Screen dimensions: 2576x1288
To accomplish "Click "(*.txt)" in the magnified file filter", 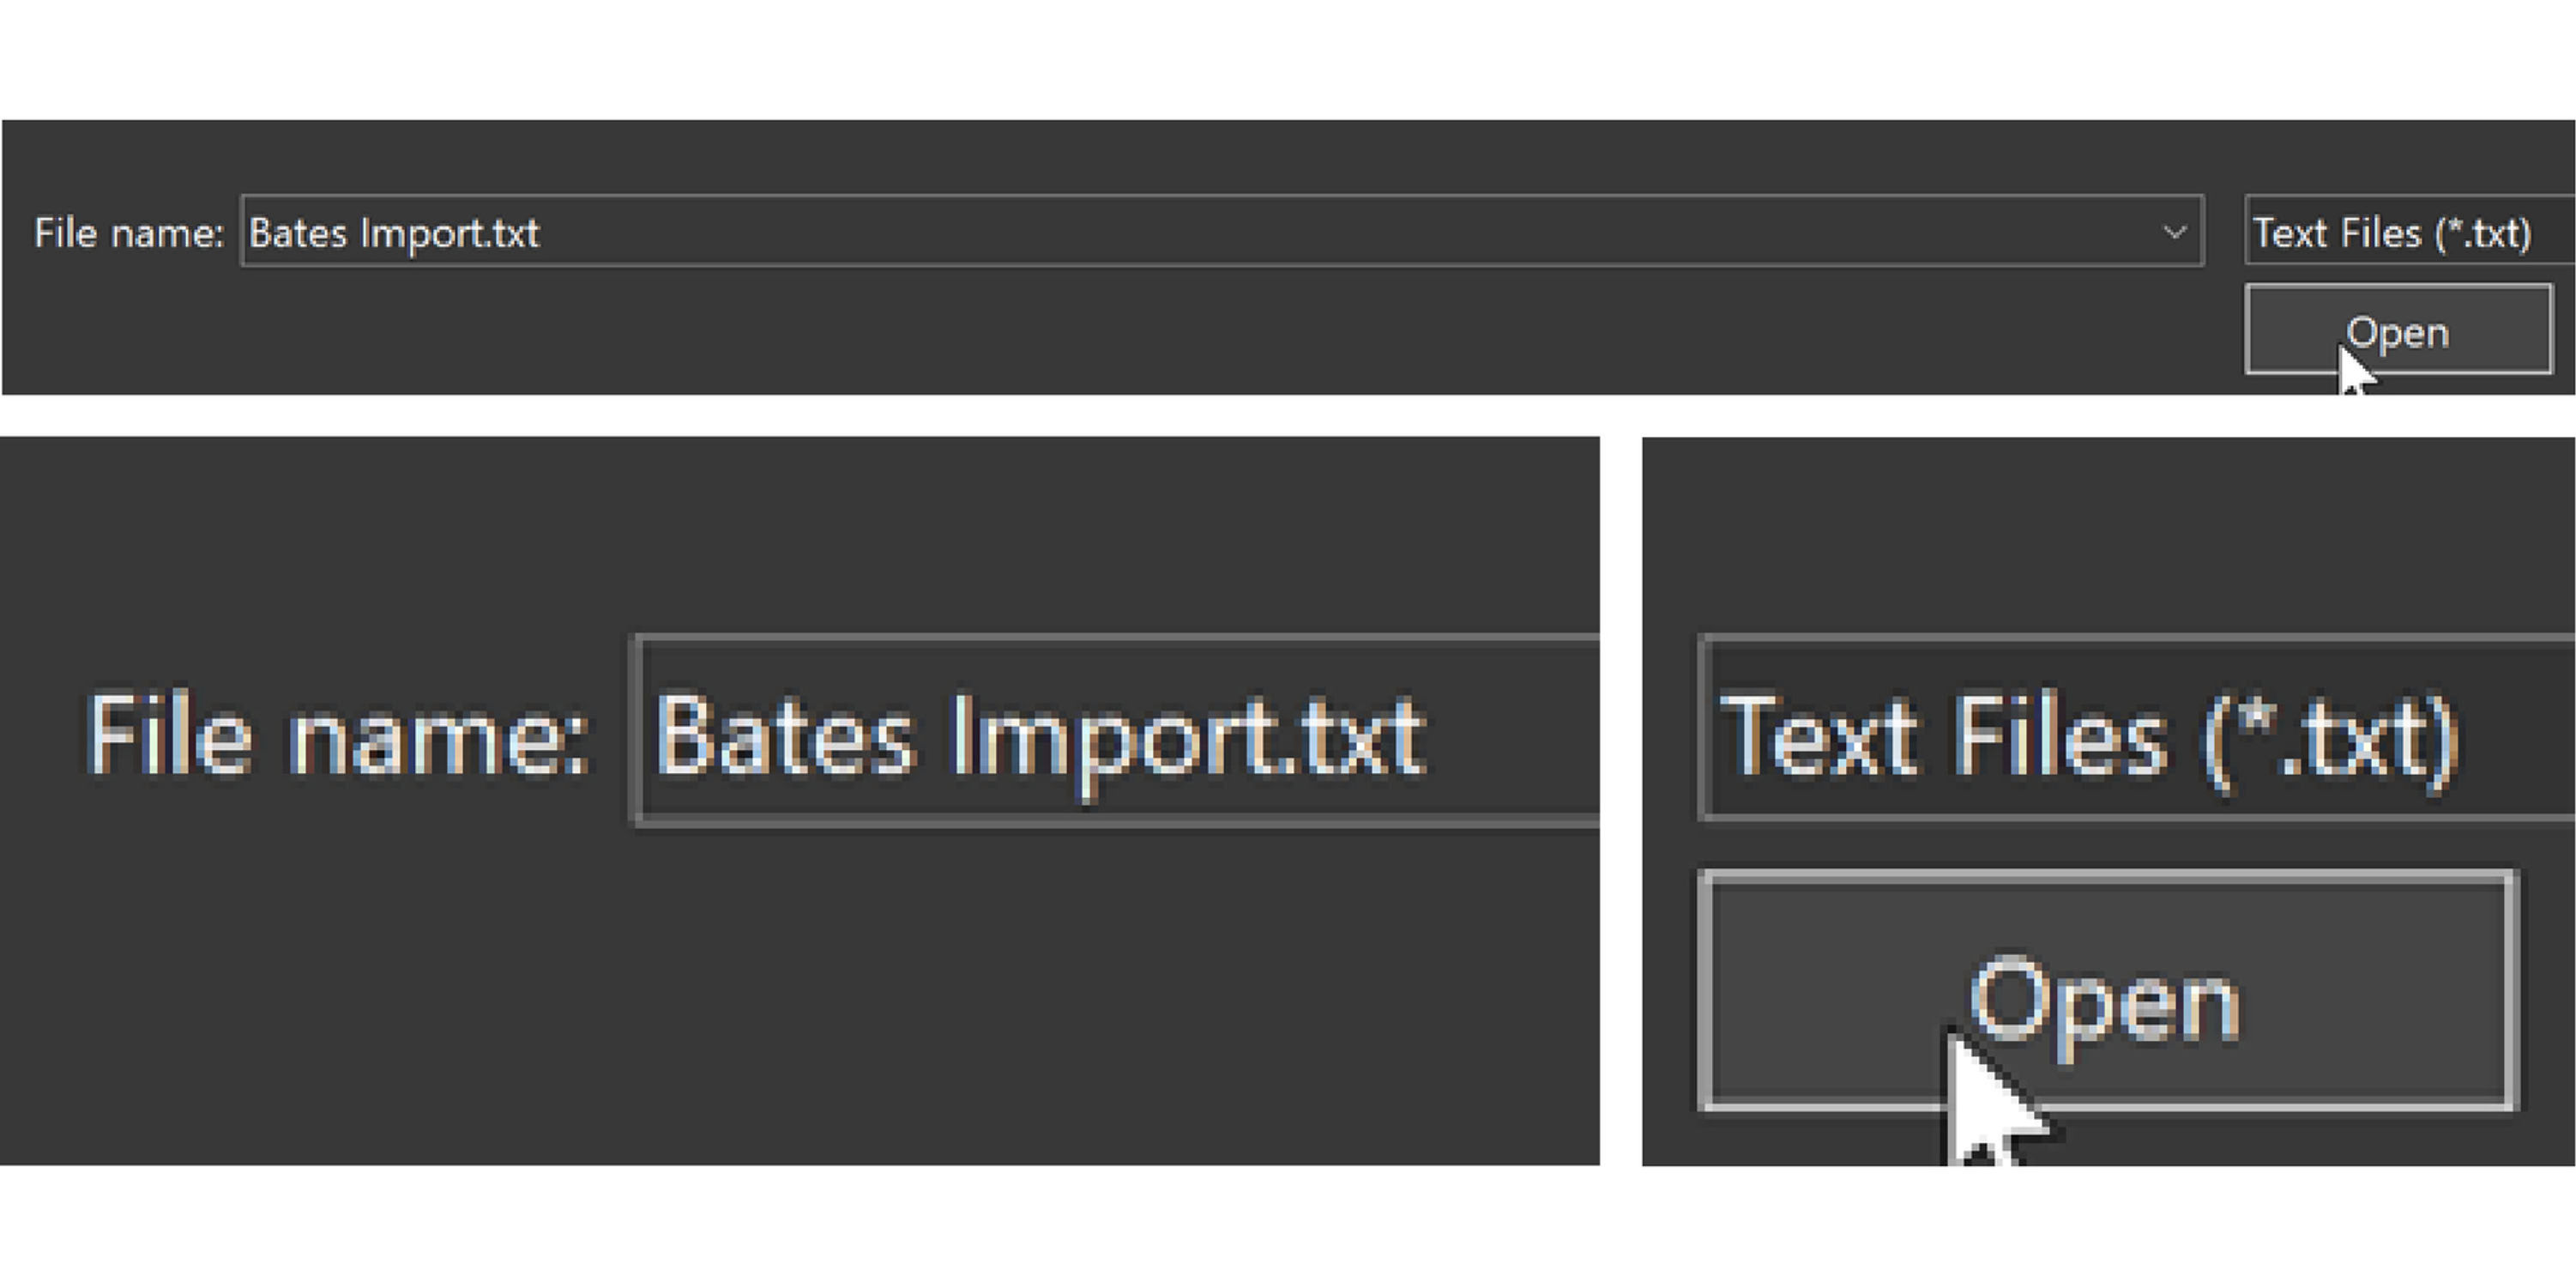I will point(2330,738).
